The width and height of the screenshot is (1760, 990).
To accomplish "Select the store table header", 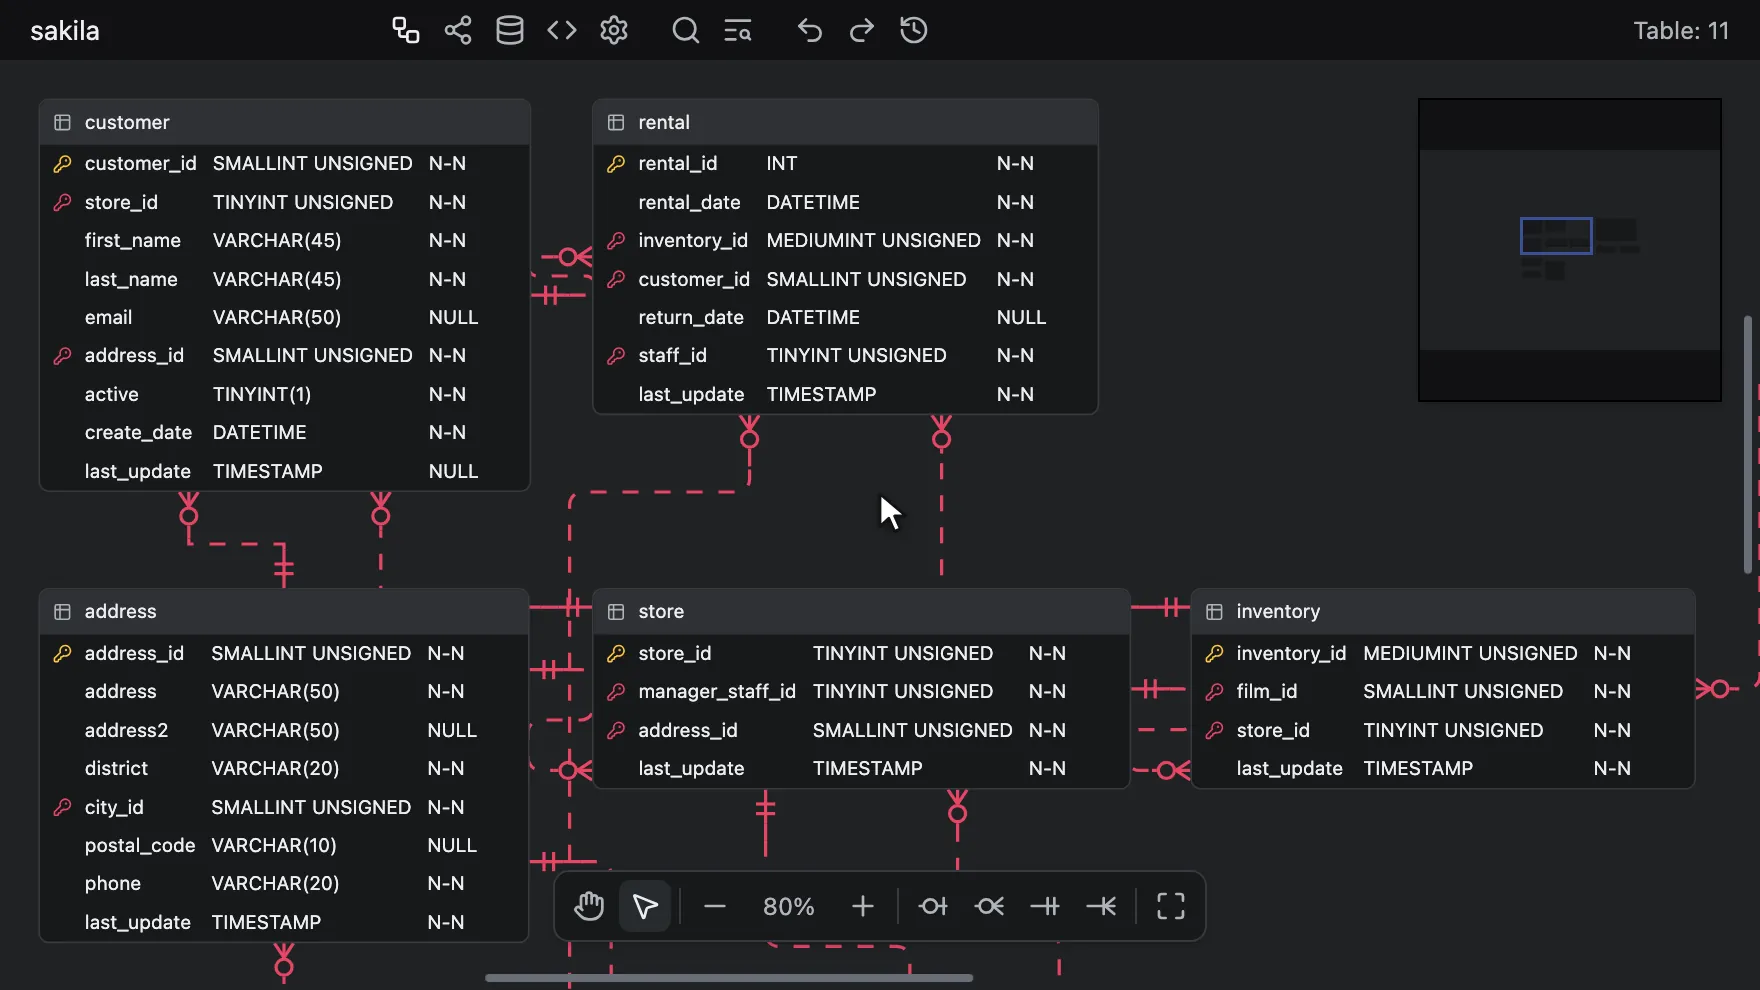I will [x=862, y=612].
